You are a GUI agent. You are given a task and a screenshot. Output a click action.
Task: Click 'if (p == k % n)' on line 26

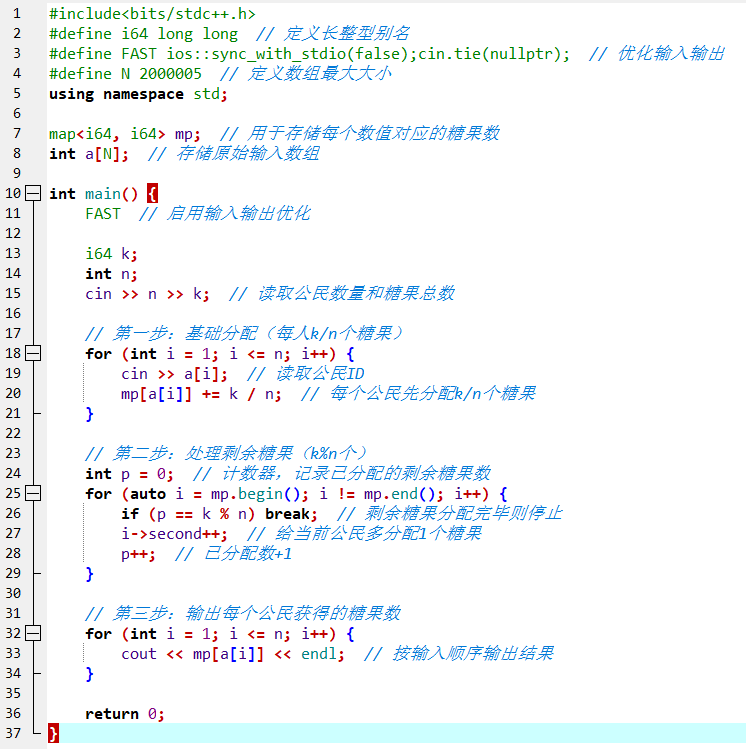(x=188, y=514)
